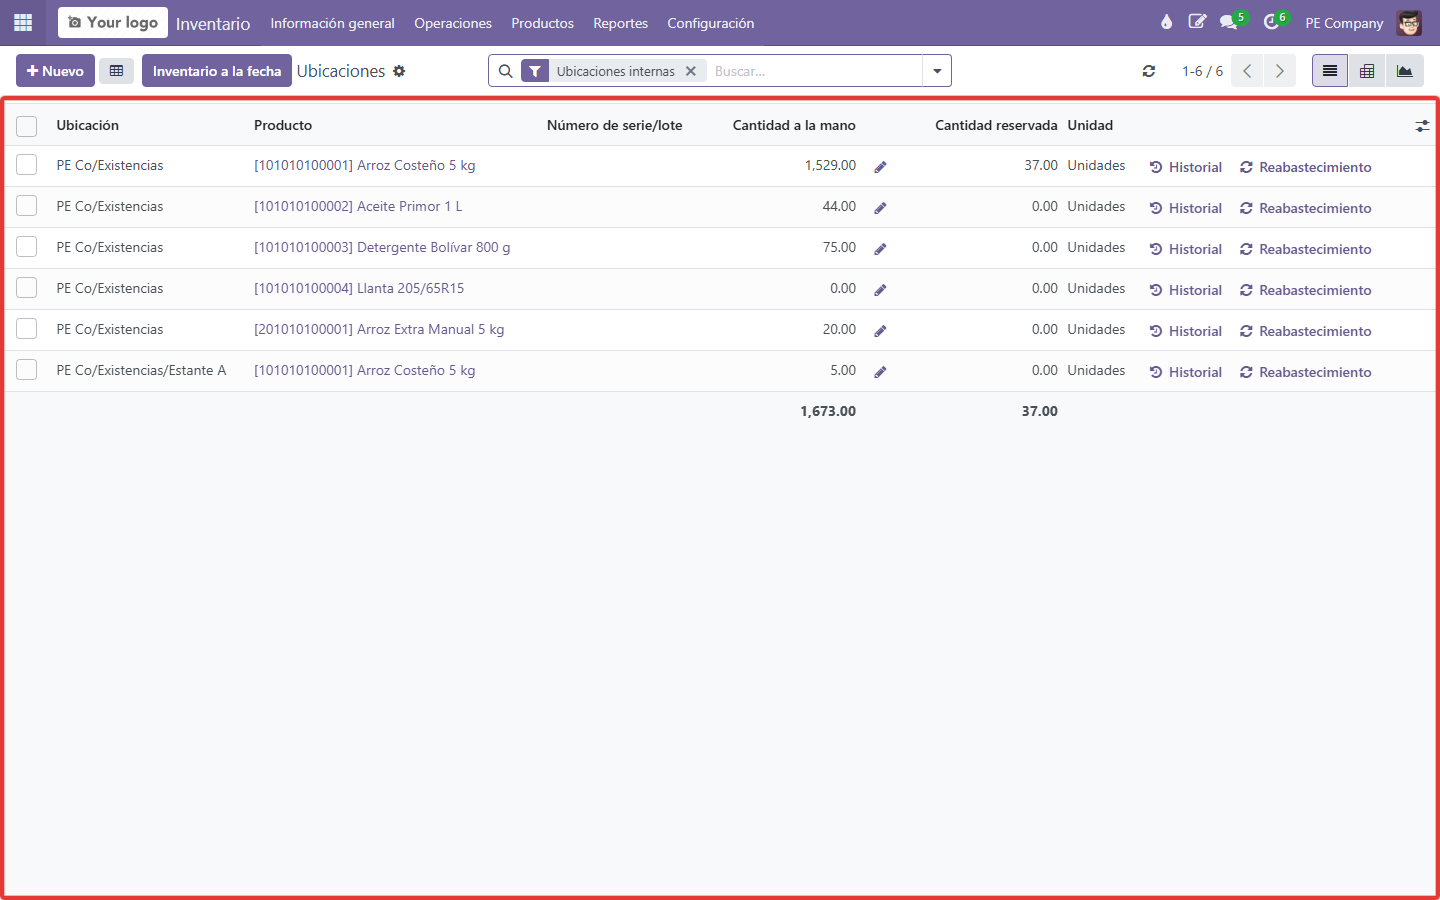
Task: Open the apps grid menu icon
Action: (23, 22)
